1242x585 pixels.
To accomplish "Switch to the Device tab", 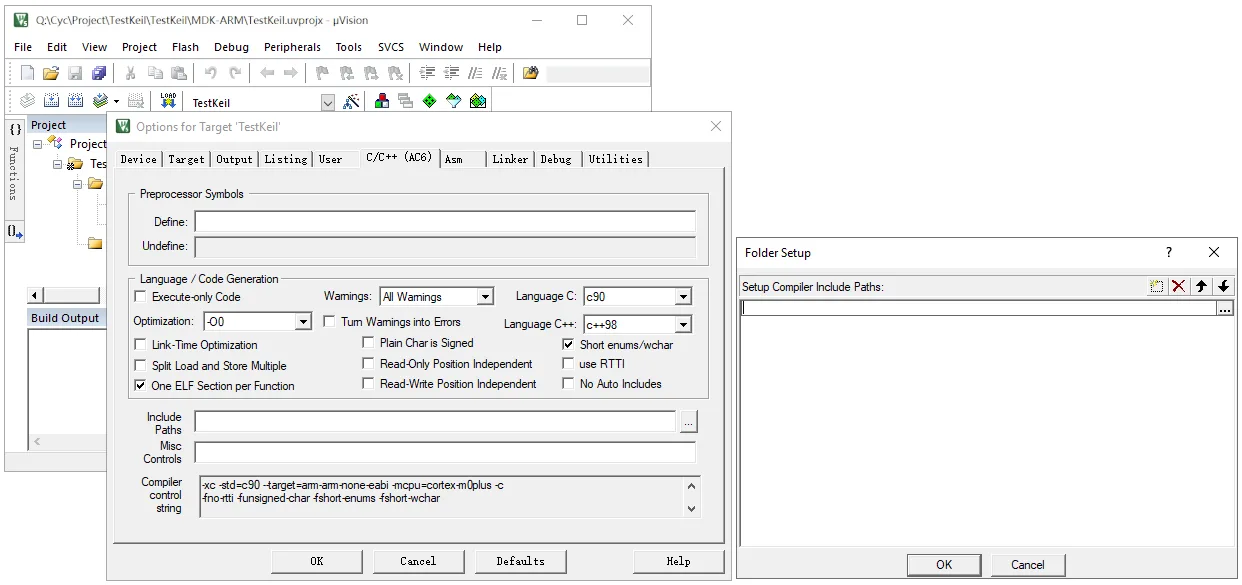I will click(138, 159).
